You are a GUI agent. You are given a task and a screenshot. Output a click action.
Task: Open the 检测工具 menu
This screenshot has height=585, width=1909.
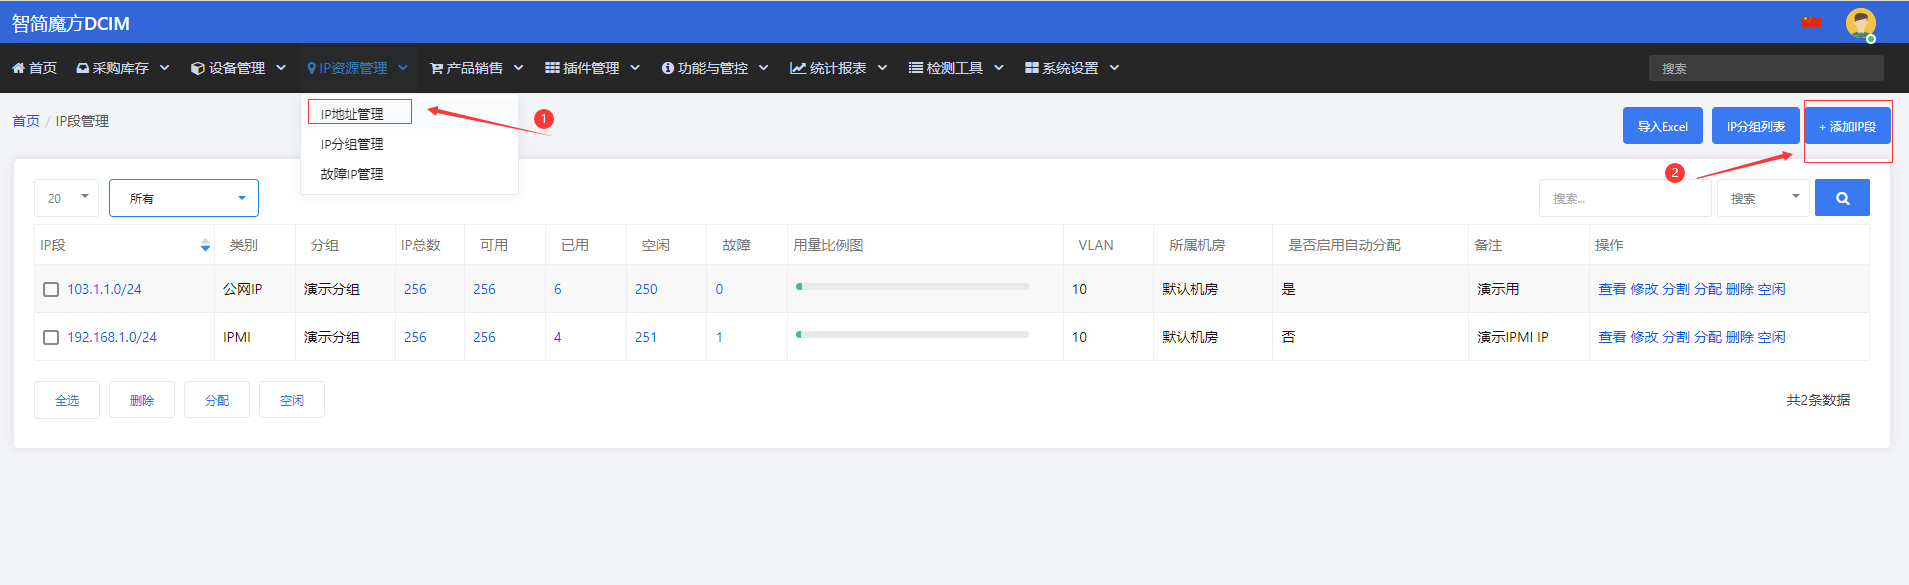pos(955,68)
